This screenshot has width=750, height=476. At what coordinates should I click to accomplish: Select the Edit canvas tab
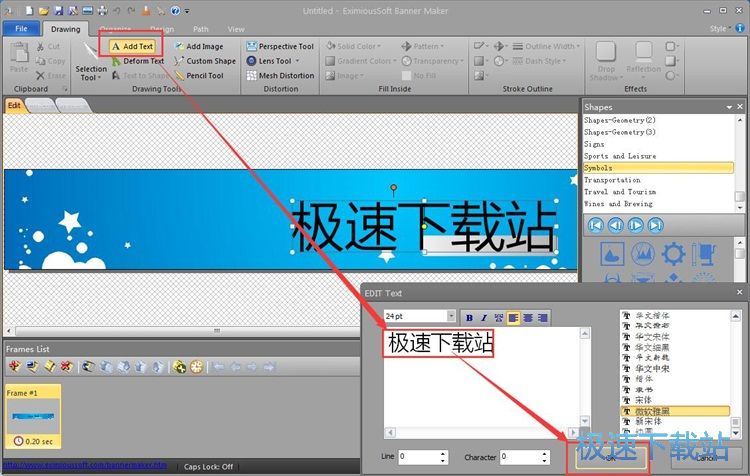click(14, 106)
